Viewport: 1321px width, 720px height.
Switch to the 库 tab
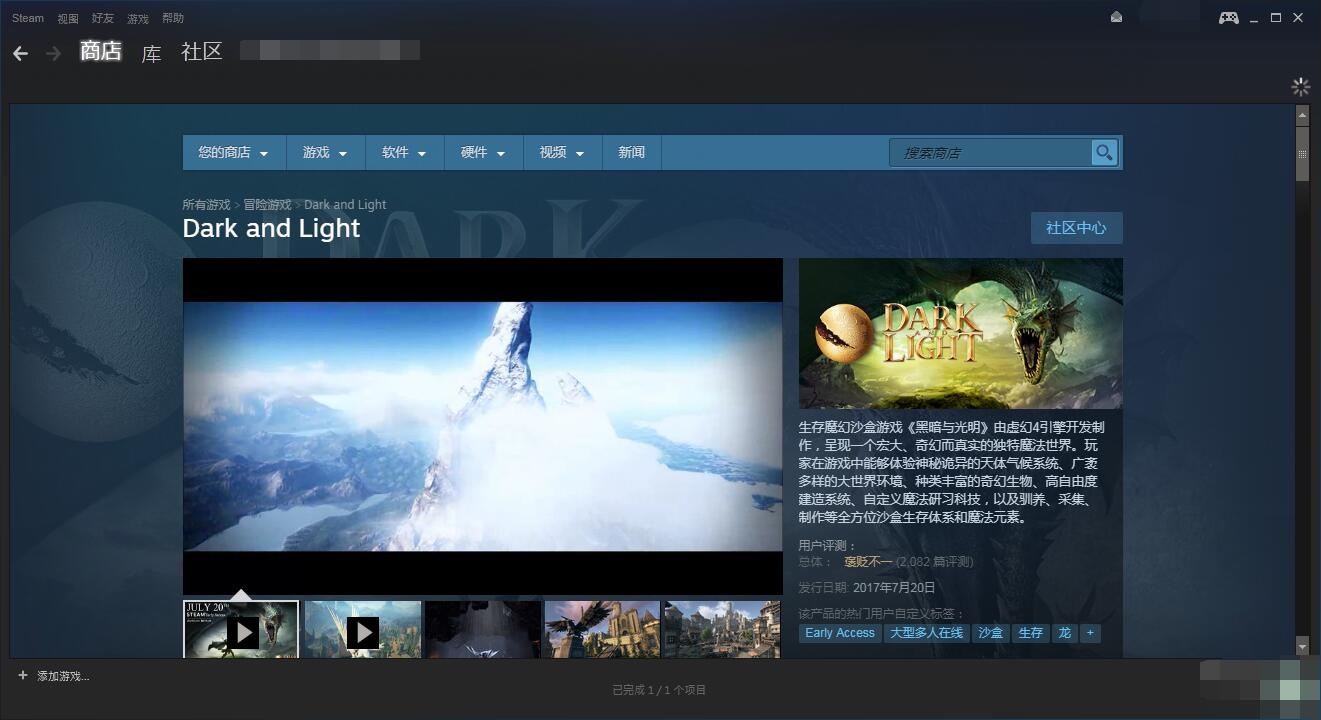pyautogui.click(x=151, y=54)
